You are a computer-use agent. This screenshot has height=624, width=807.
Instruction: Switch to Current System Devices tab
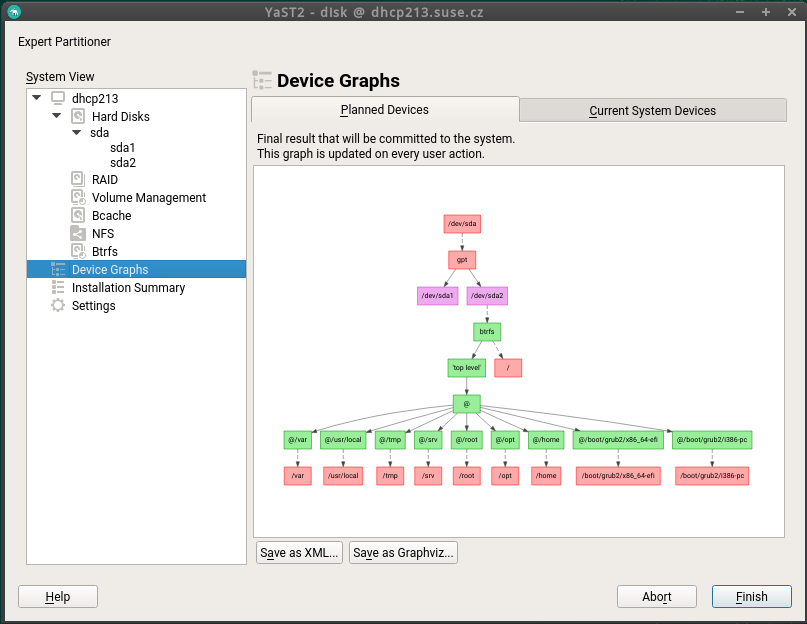point(652,111)
